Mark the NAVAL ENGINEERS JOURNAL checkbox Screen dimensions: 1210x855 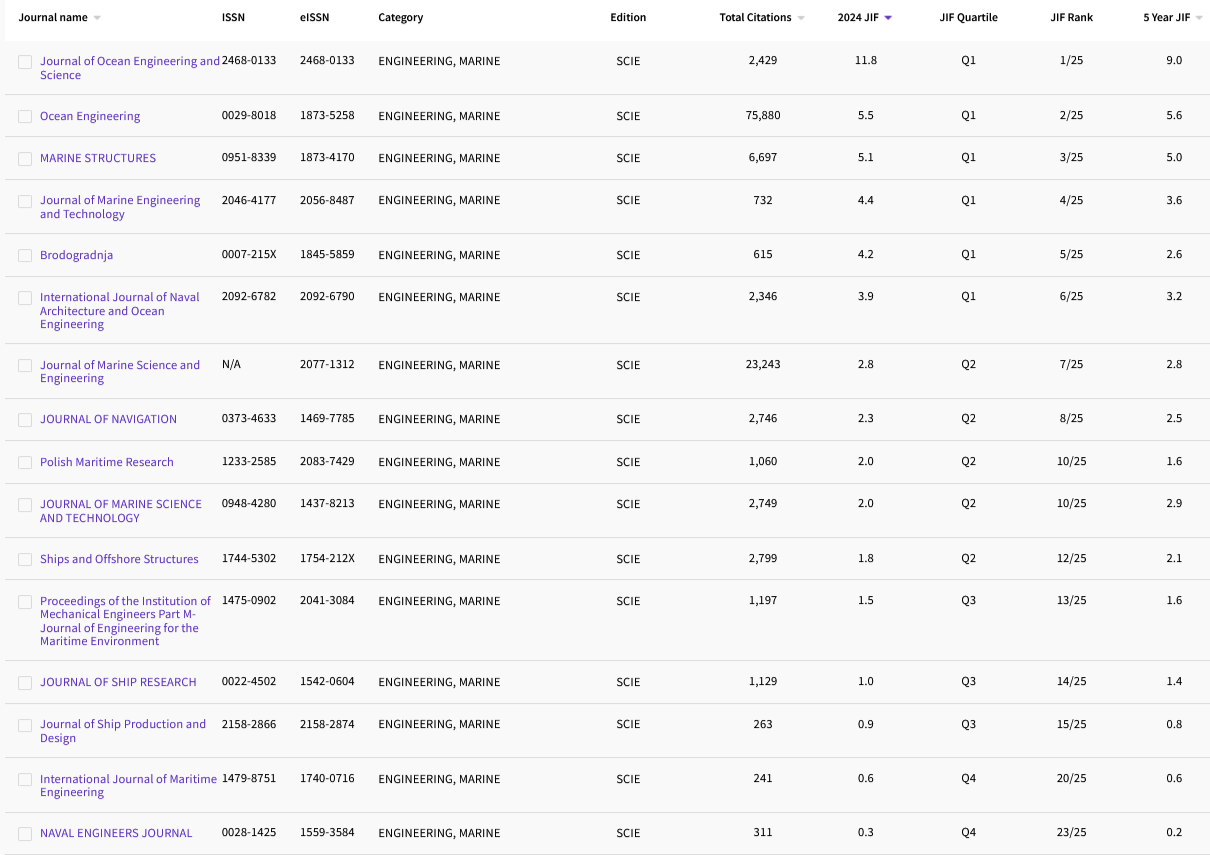point(25,834)
